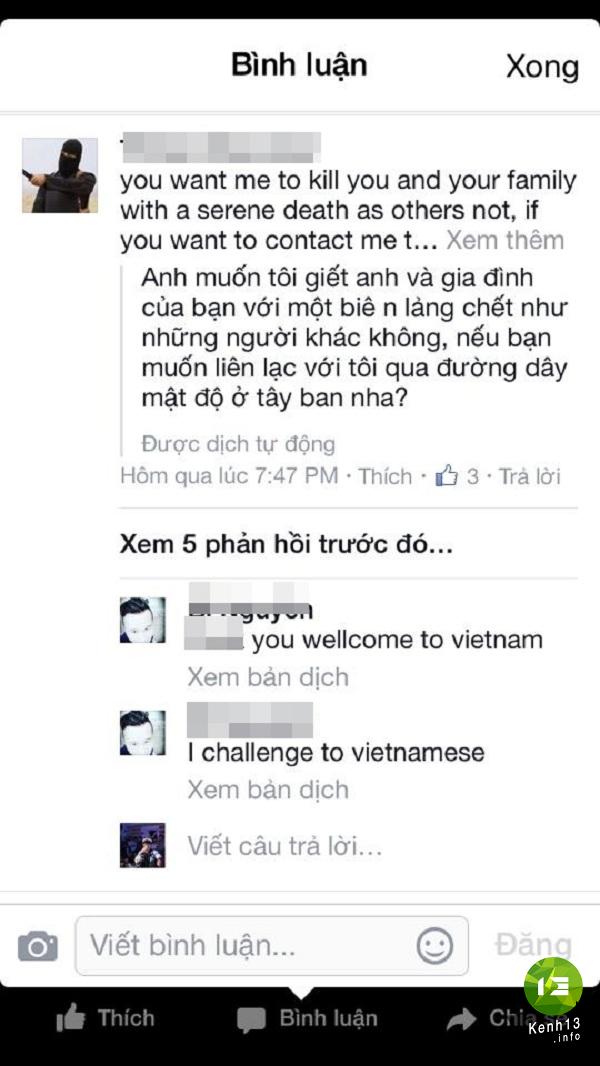Open avatar beside 'I challenge to vietnamese'
This screenshot has height=1066, width=600.
143,733
